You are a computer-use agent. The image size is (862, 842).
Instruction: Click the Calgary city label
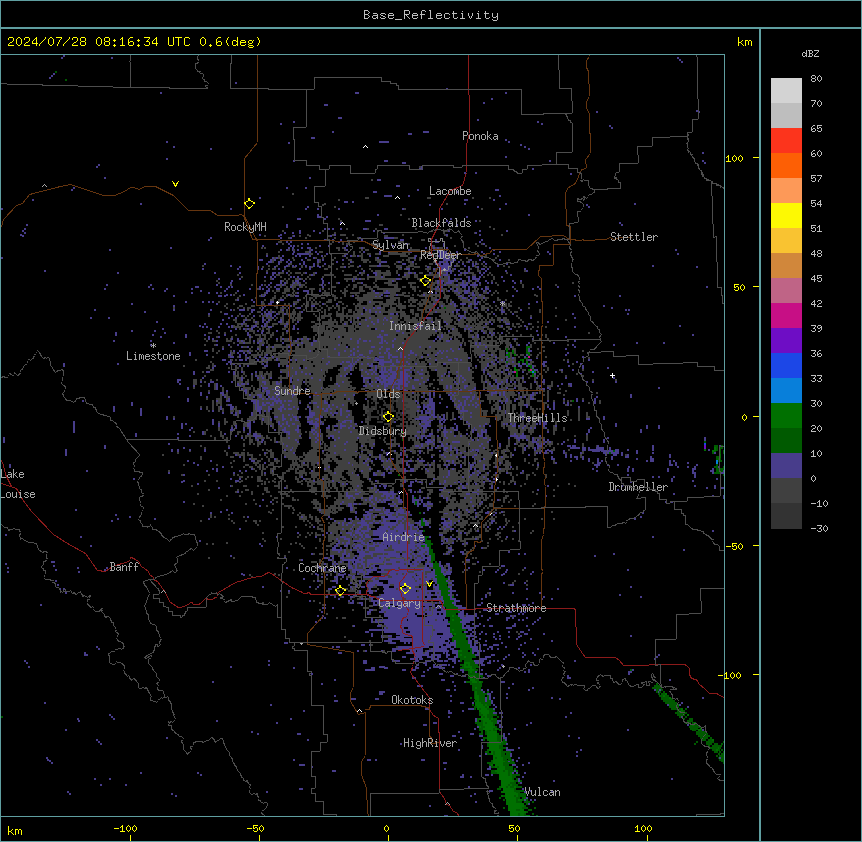coord(400,603)
